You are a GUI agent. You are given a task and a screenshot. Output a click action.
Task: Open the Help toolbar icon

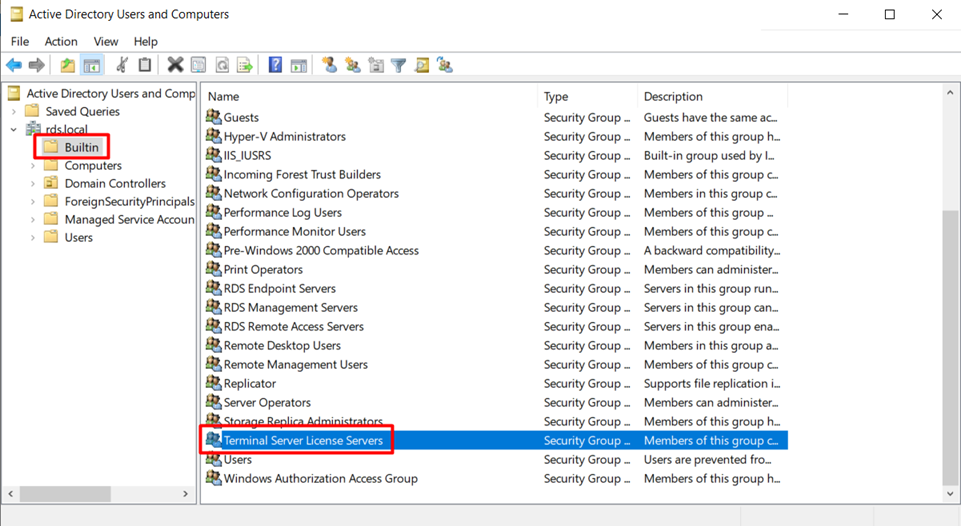pos(275,65)
